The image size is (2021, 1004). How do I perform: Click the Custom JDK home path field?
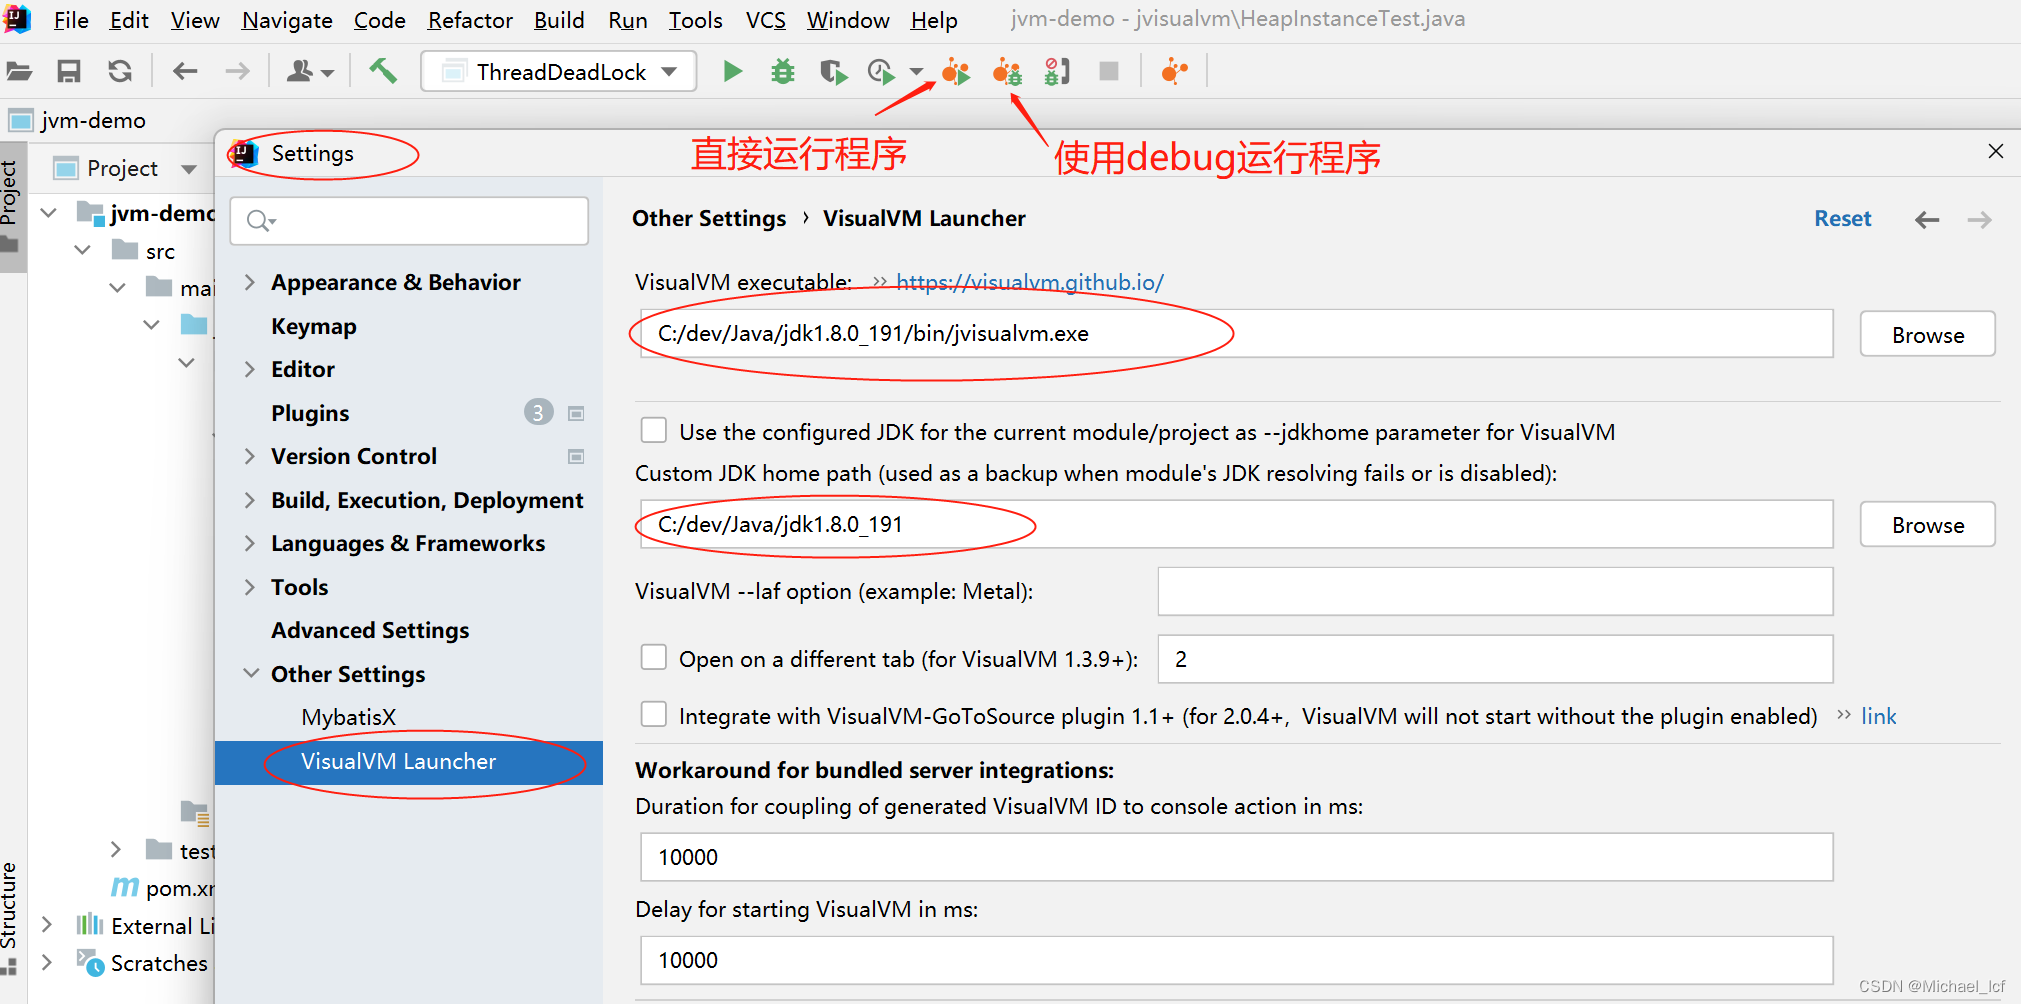click(x=1236, y=524)
